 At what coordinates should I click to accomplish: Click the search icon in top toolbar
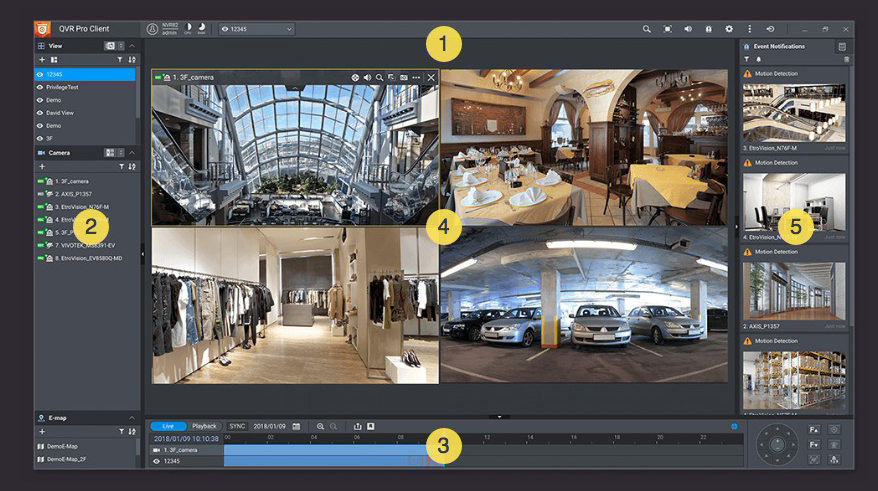[647, 29]
